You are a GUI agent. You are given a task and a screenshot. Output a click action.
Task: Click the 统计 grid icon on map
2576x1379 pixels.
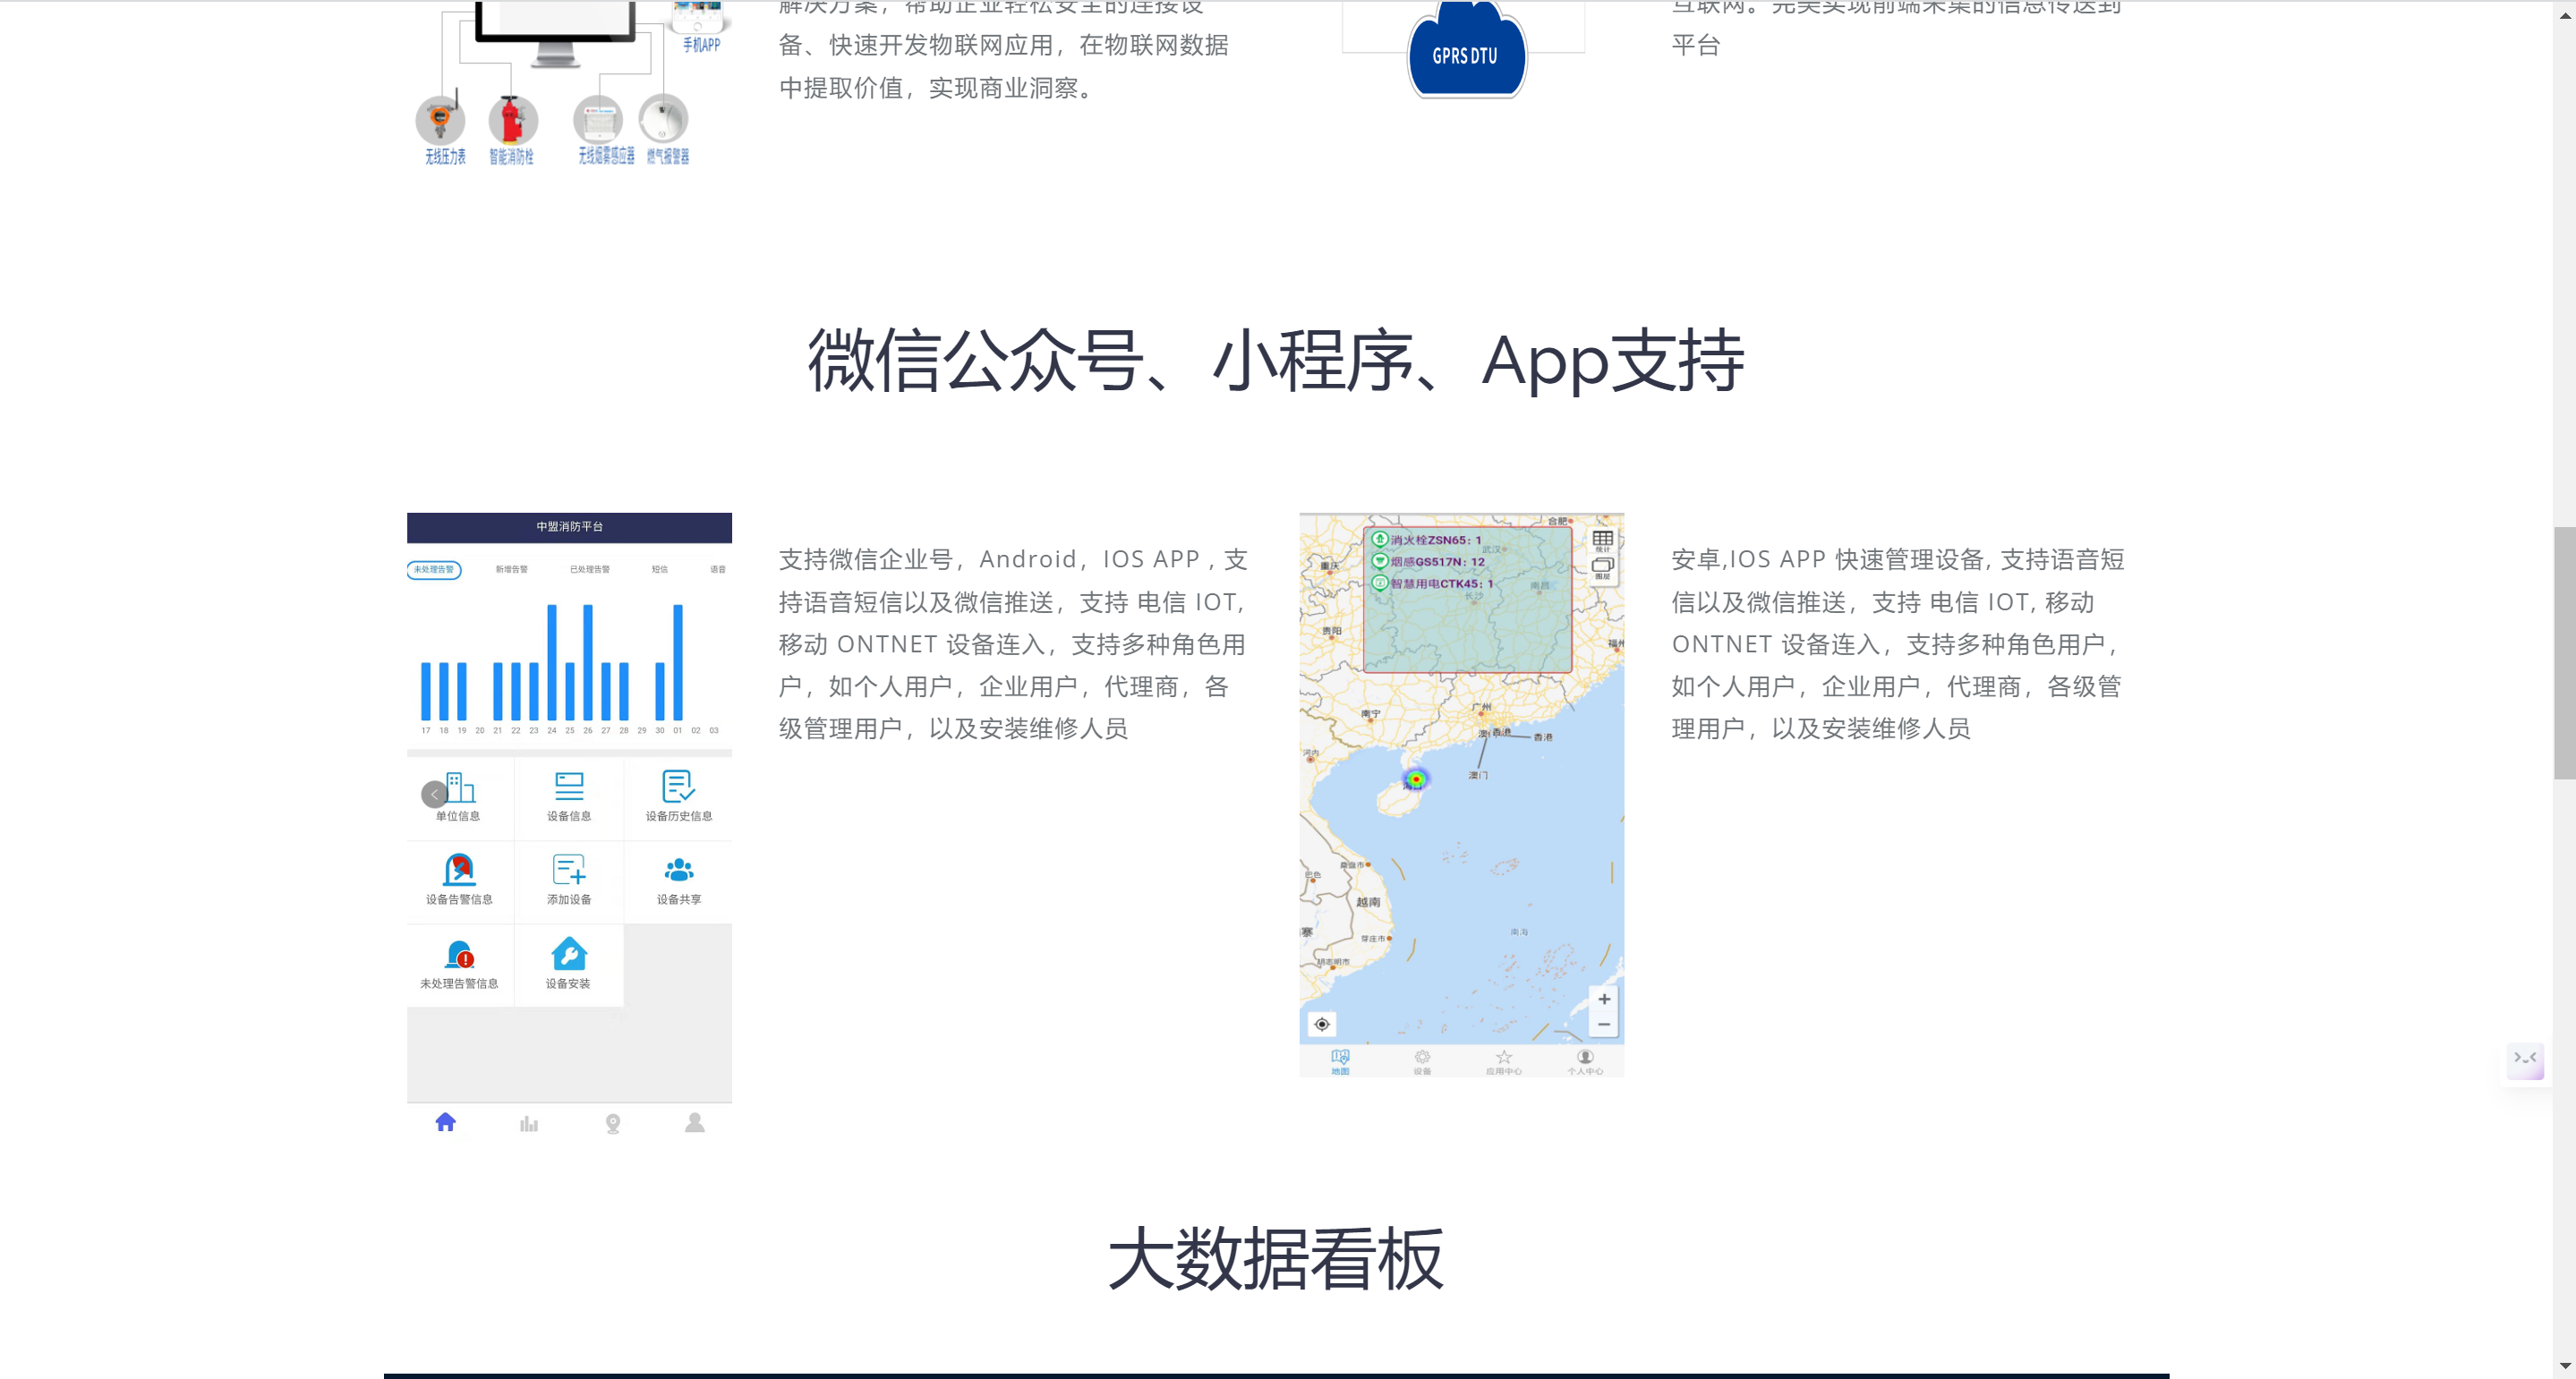tap(1603, 540)
